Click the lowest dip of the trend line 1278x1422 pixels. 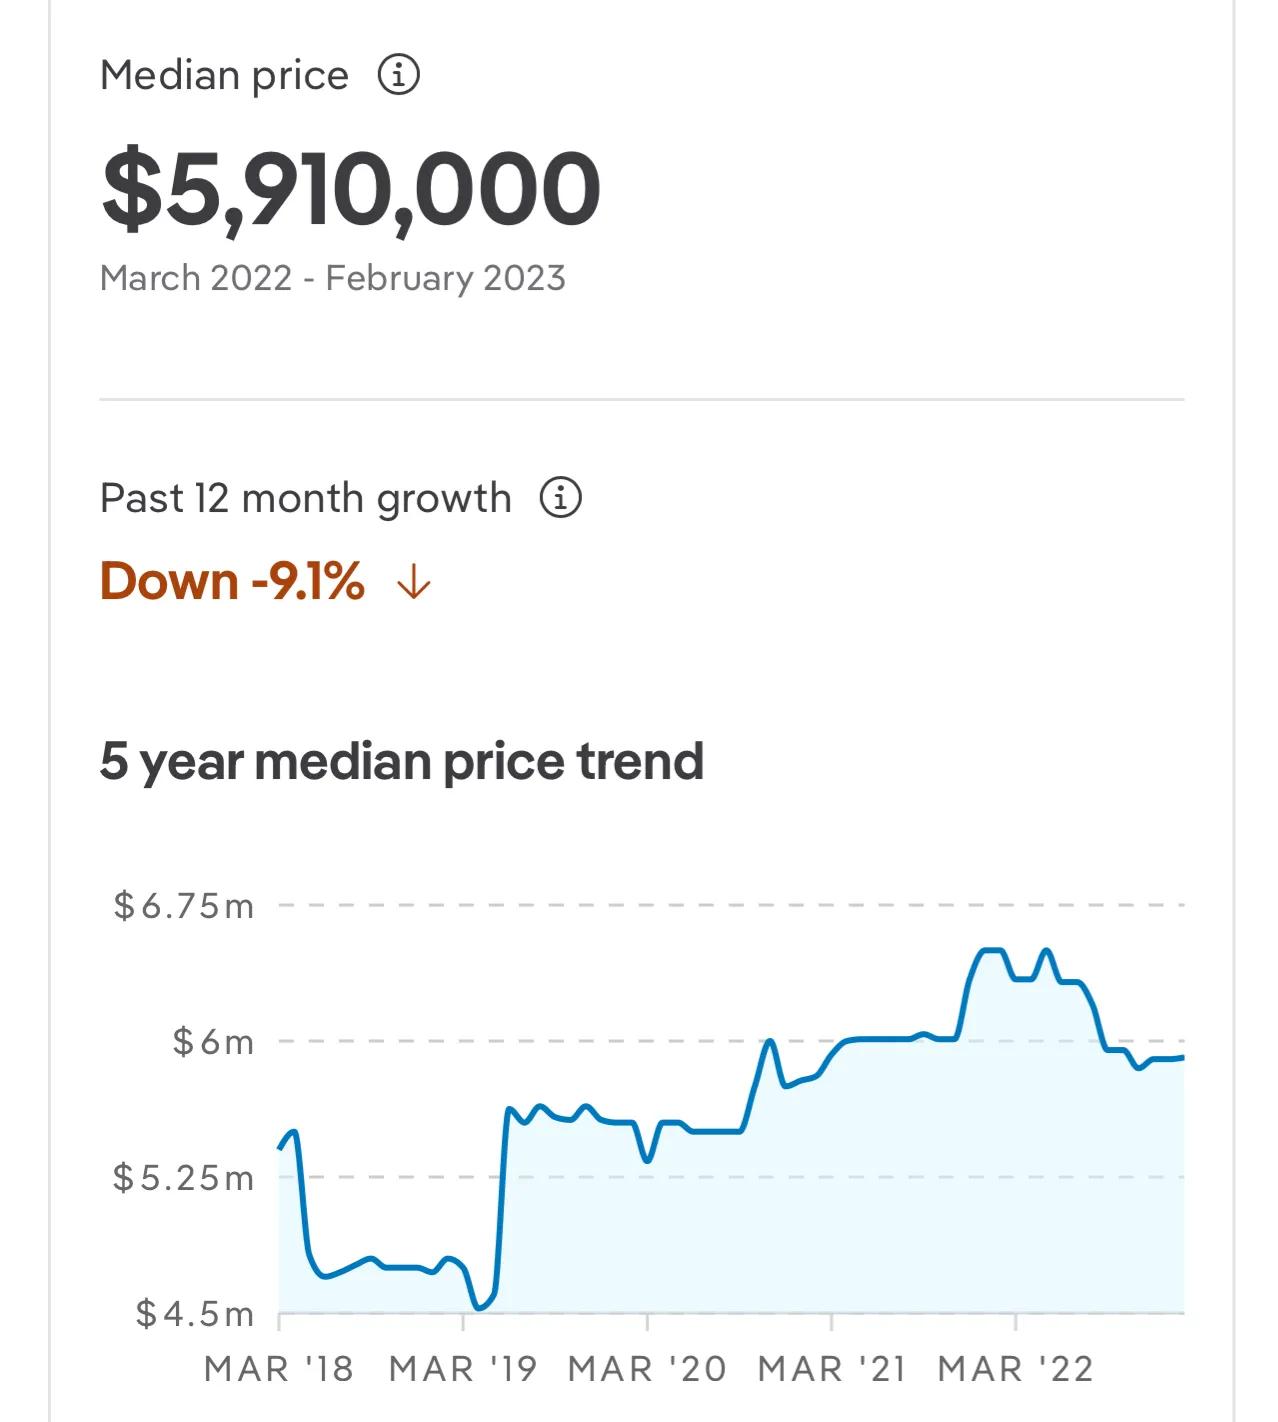tap(479, 1307)
